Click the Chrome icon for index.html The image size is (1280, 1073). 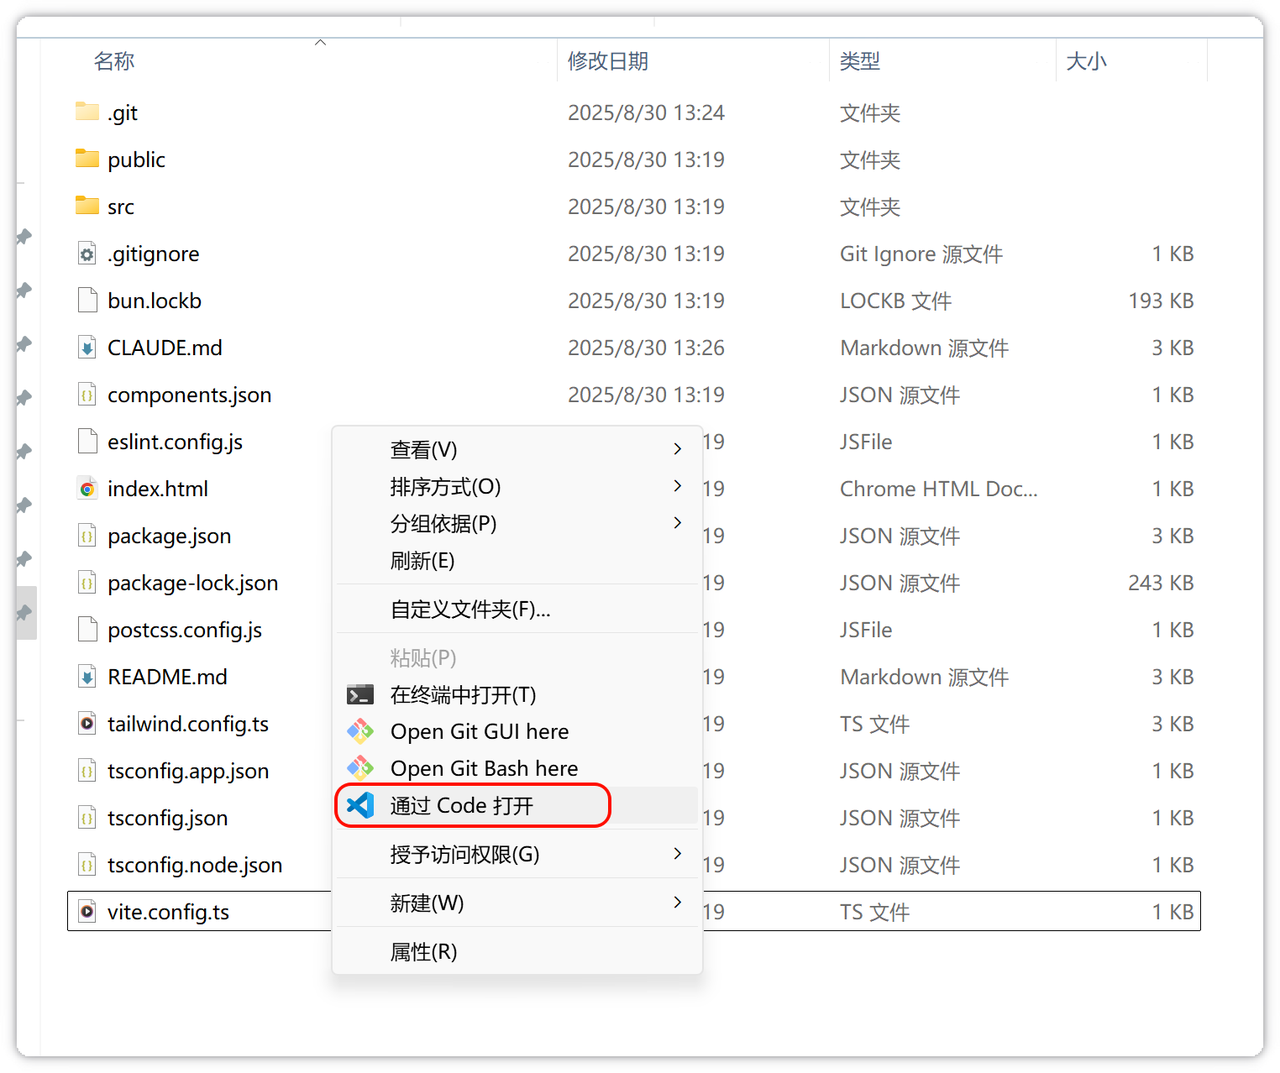pos(88,489)
